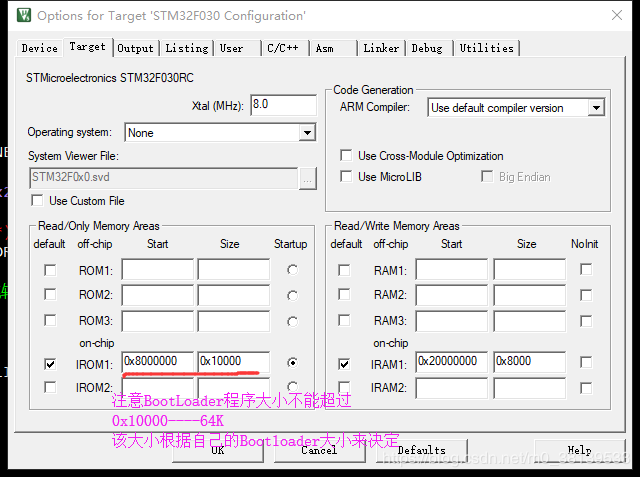The height and width of the screenshot is (477, 640).
Task: Uncheck the IRAM1 default checkbox
Action: (344, 364)
